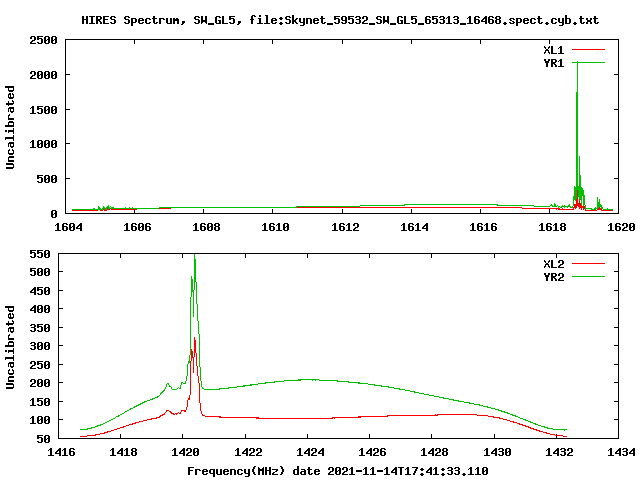Click the 400 y-axis tick label
640x480 pixels.
[x=40, y=309]
